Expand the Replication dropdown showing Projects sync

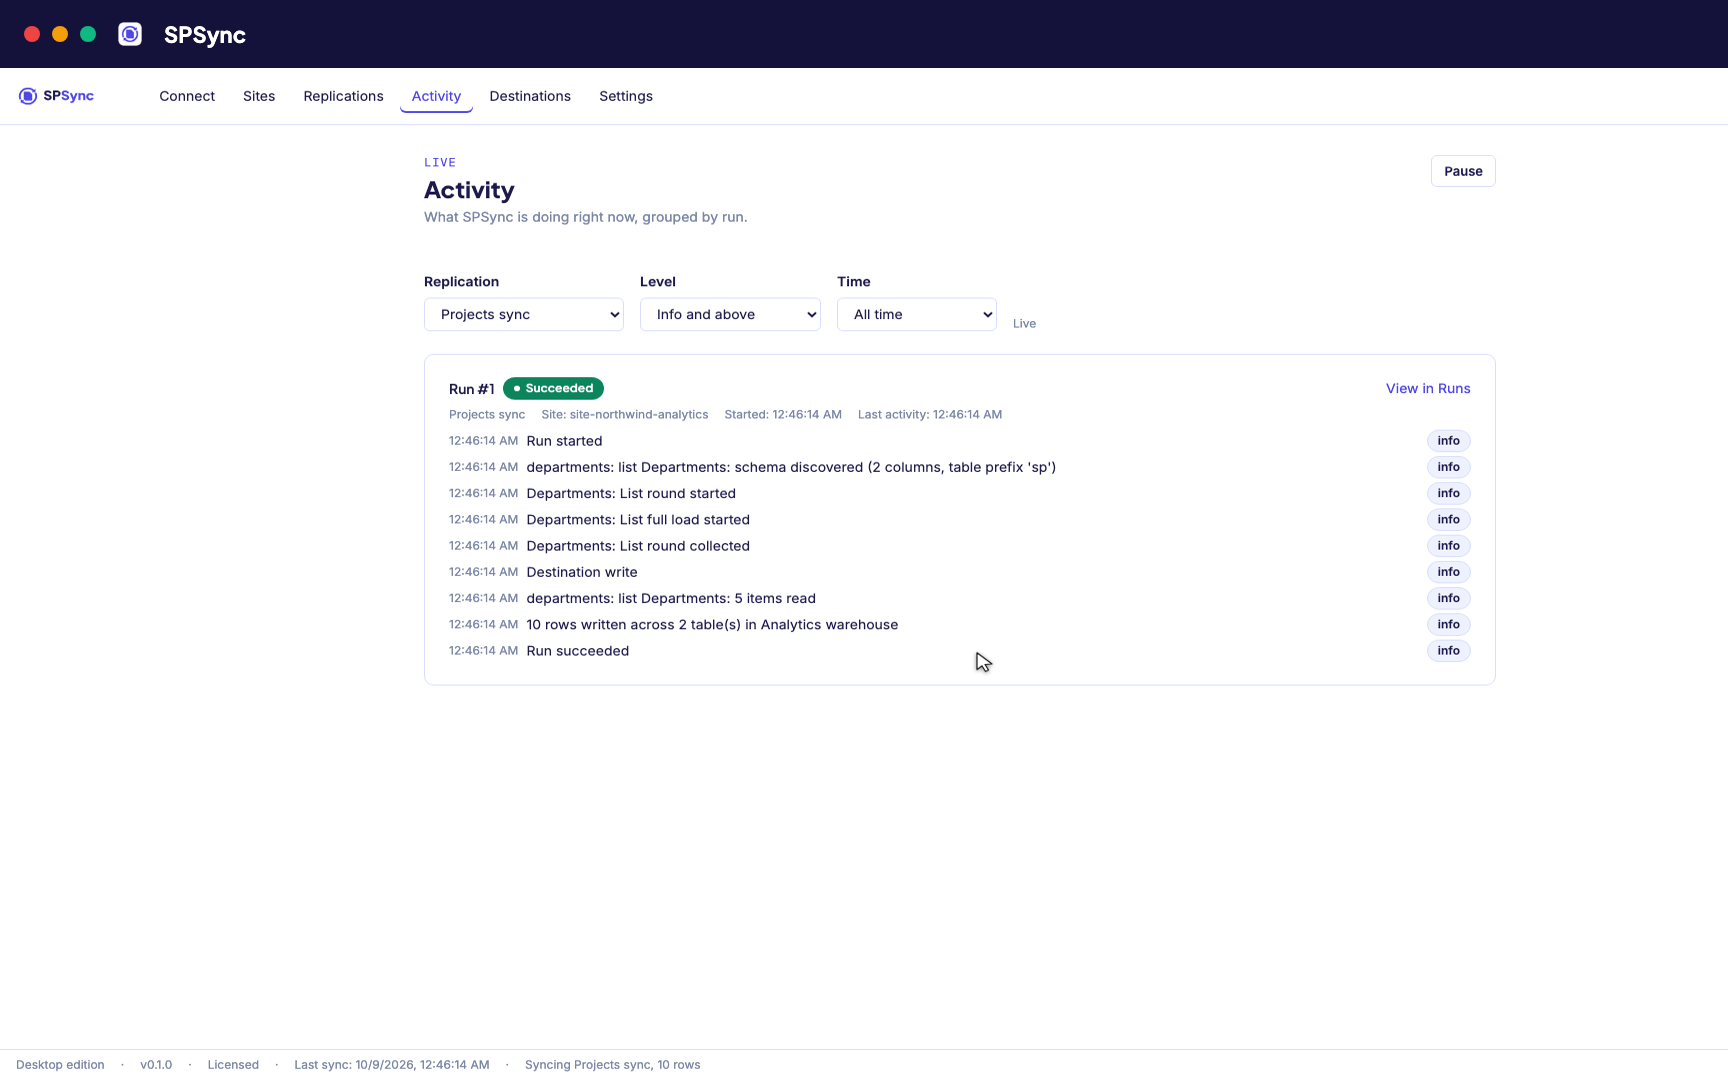tap(524, 314)
